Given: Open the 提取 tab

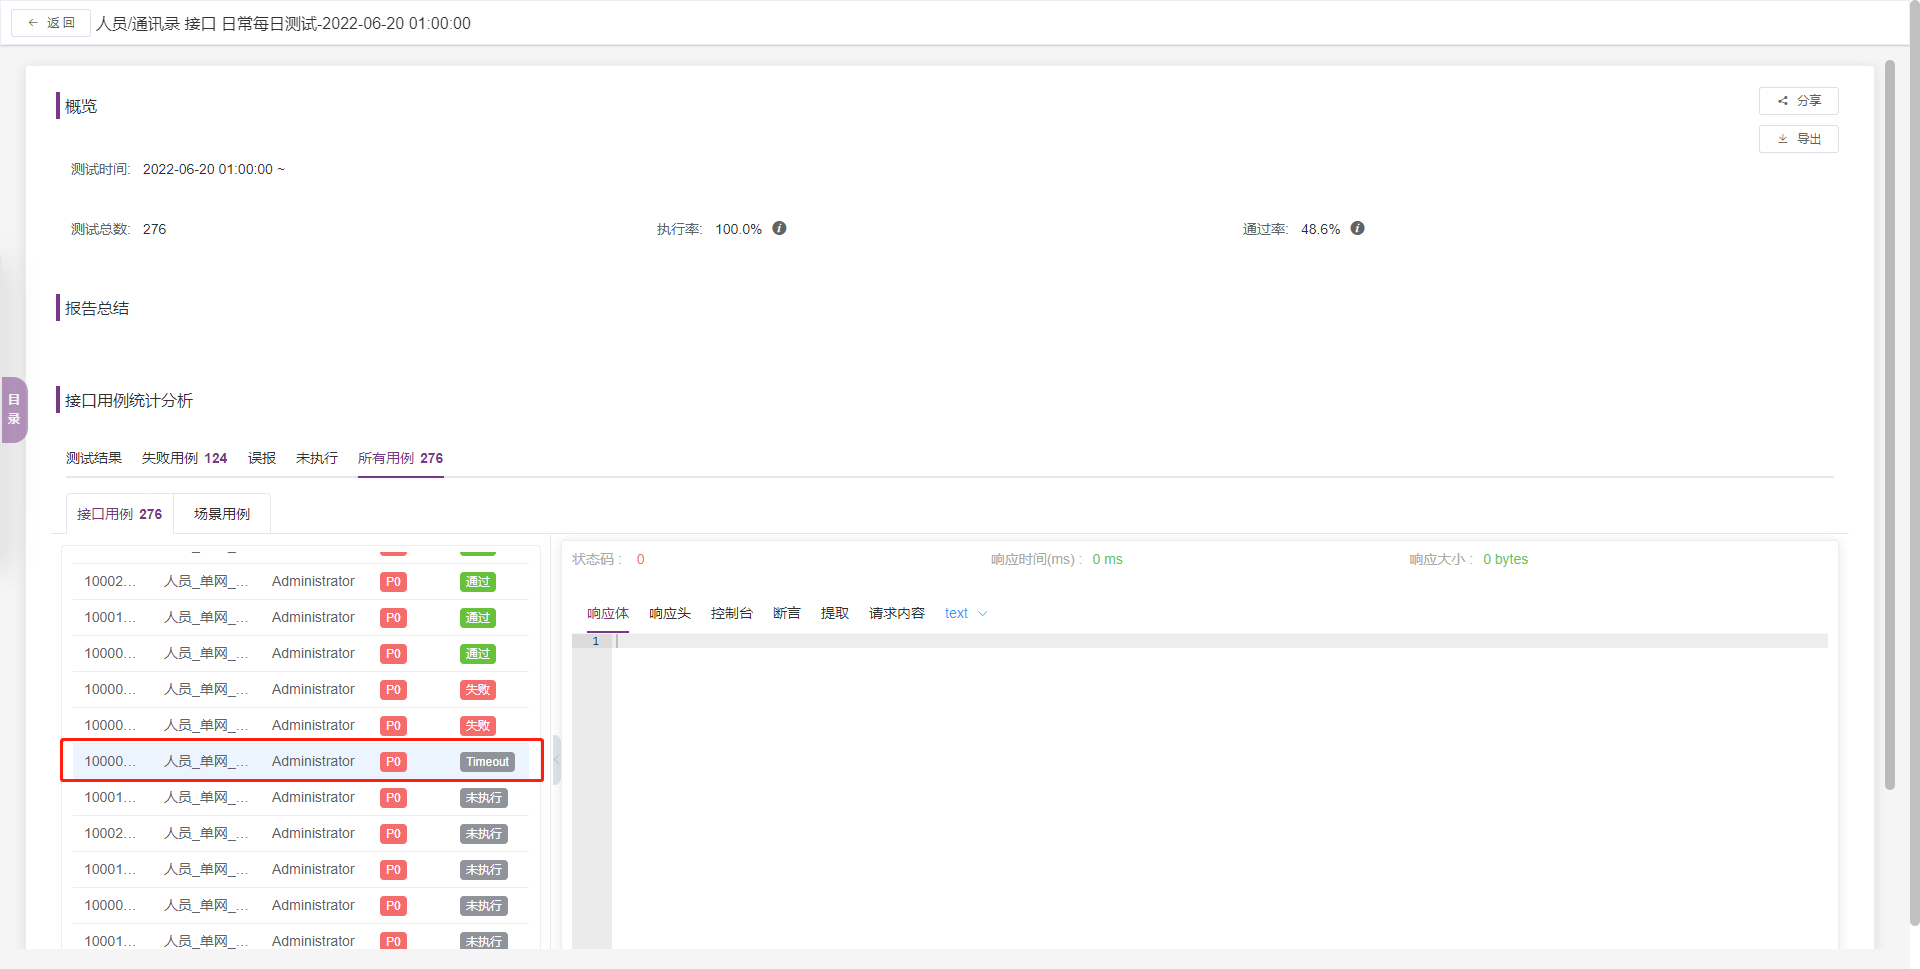Looking at the screenshot, I should pos(835,614).
